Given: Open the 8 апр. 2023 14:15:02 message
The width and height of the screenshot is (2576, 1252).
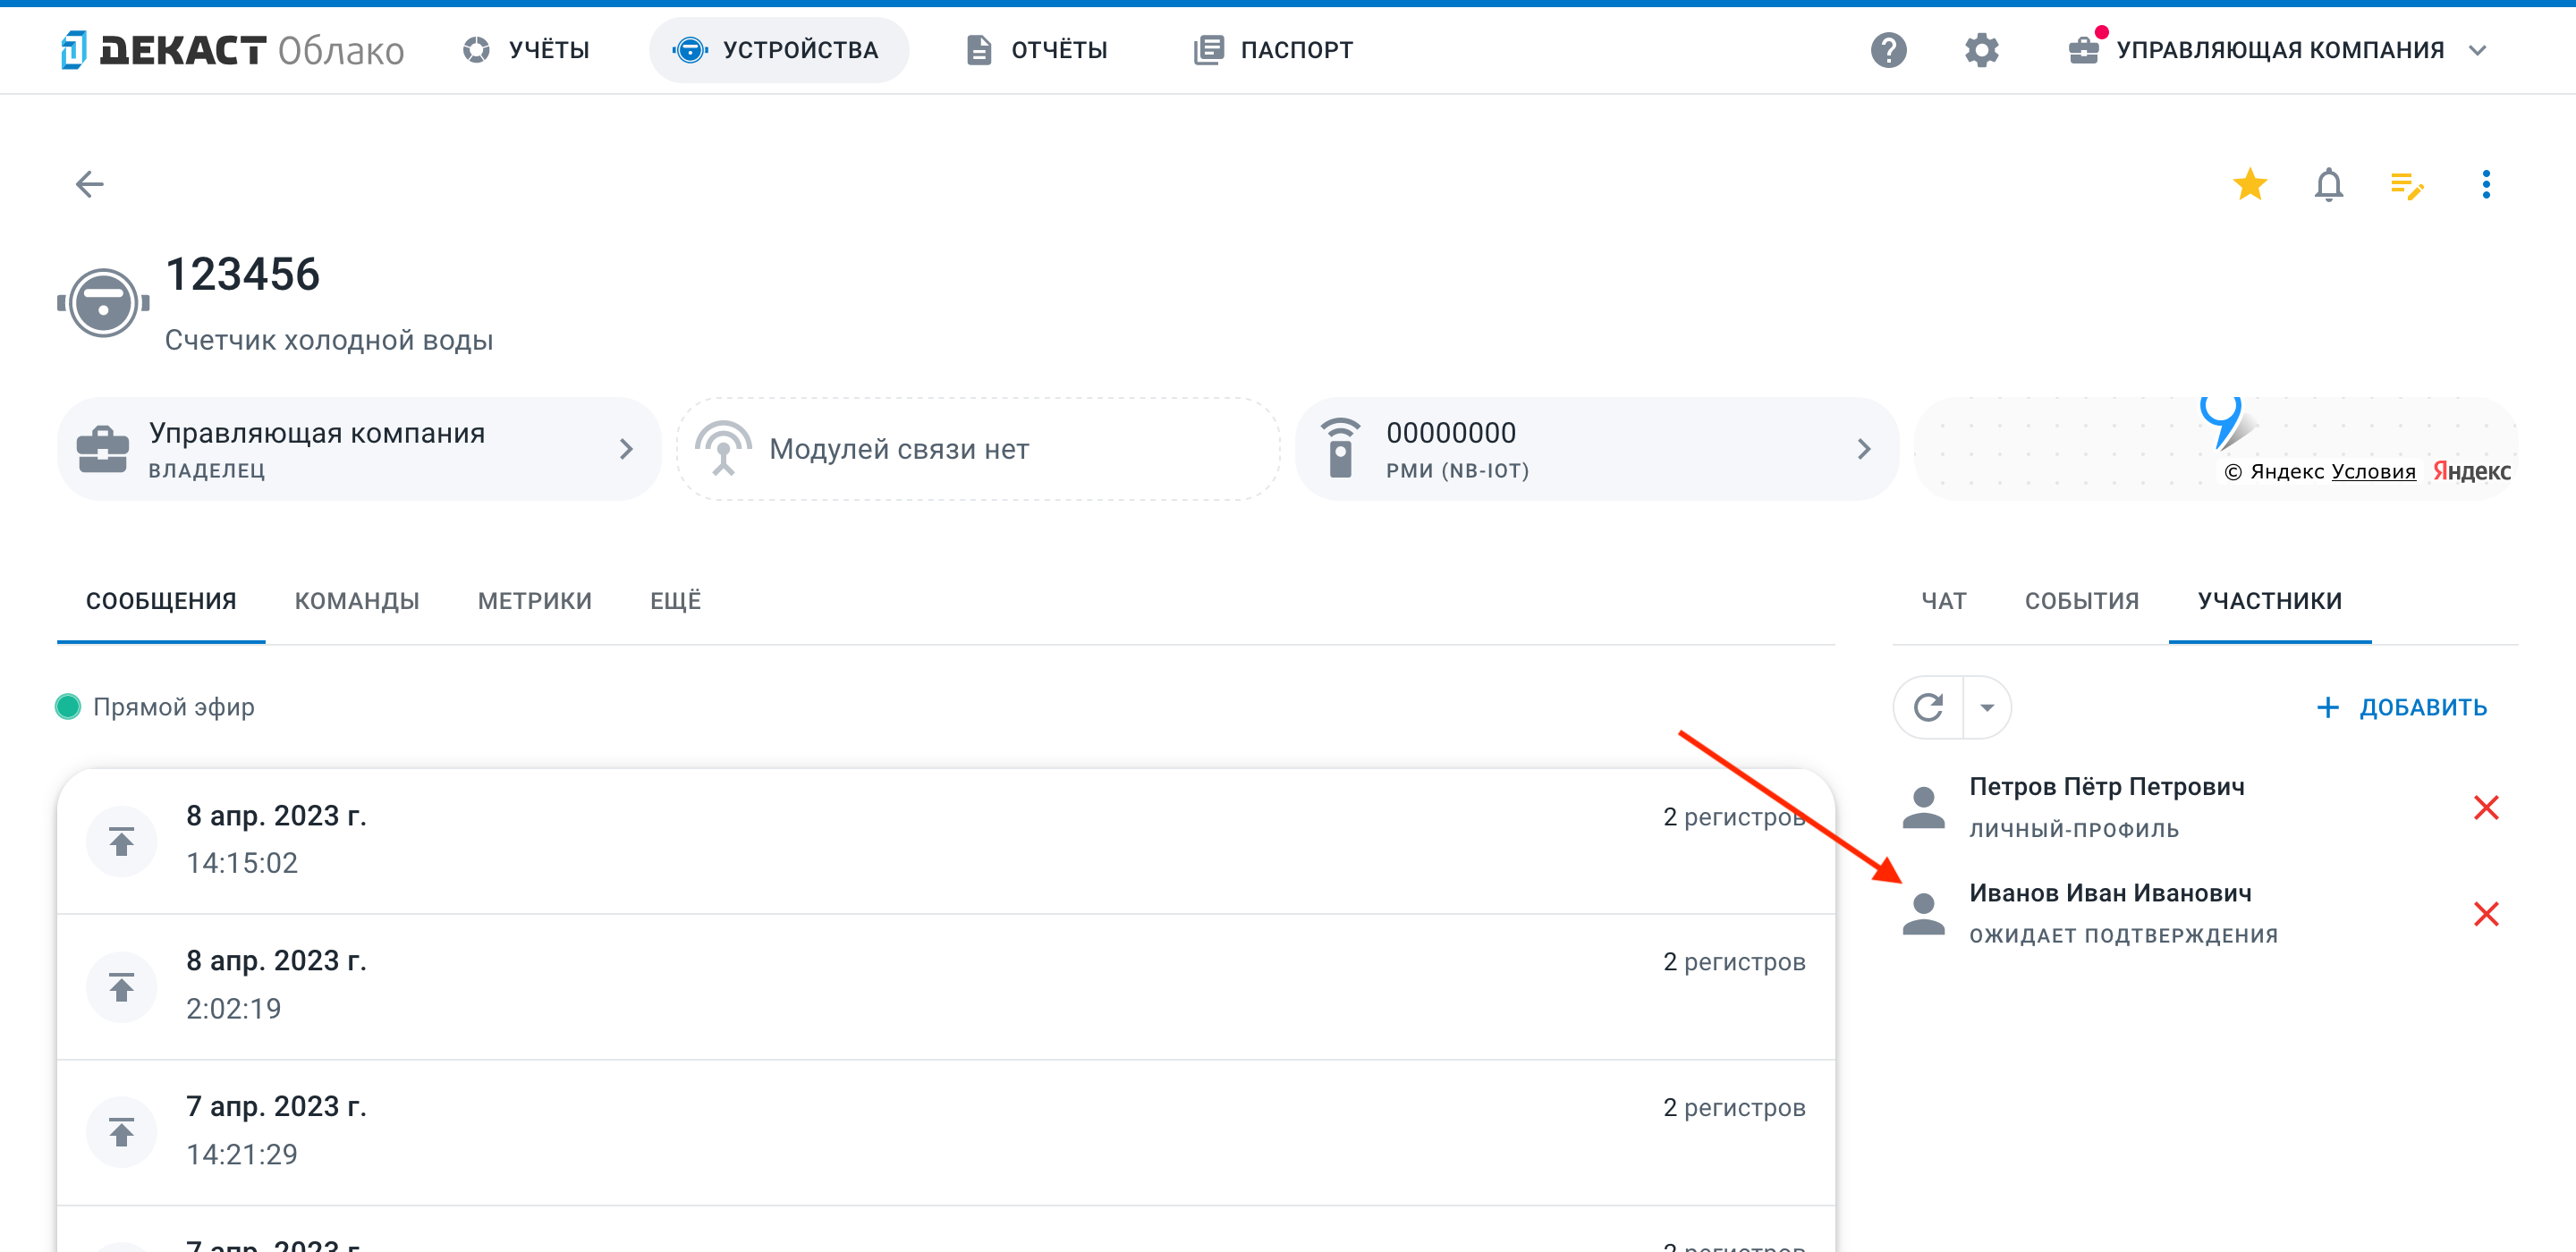Looking at the screenshot, I should point(946,841).
